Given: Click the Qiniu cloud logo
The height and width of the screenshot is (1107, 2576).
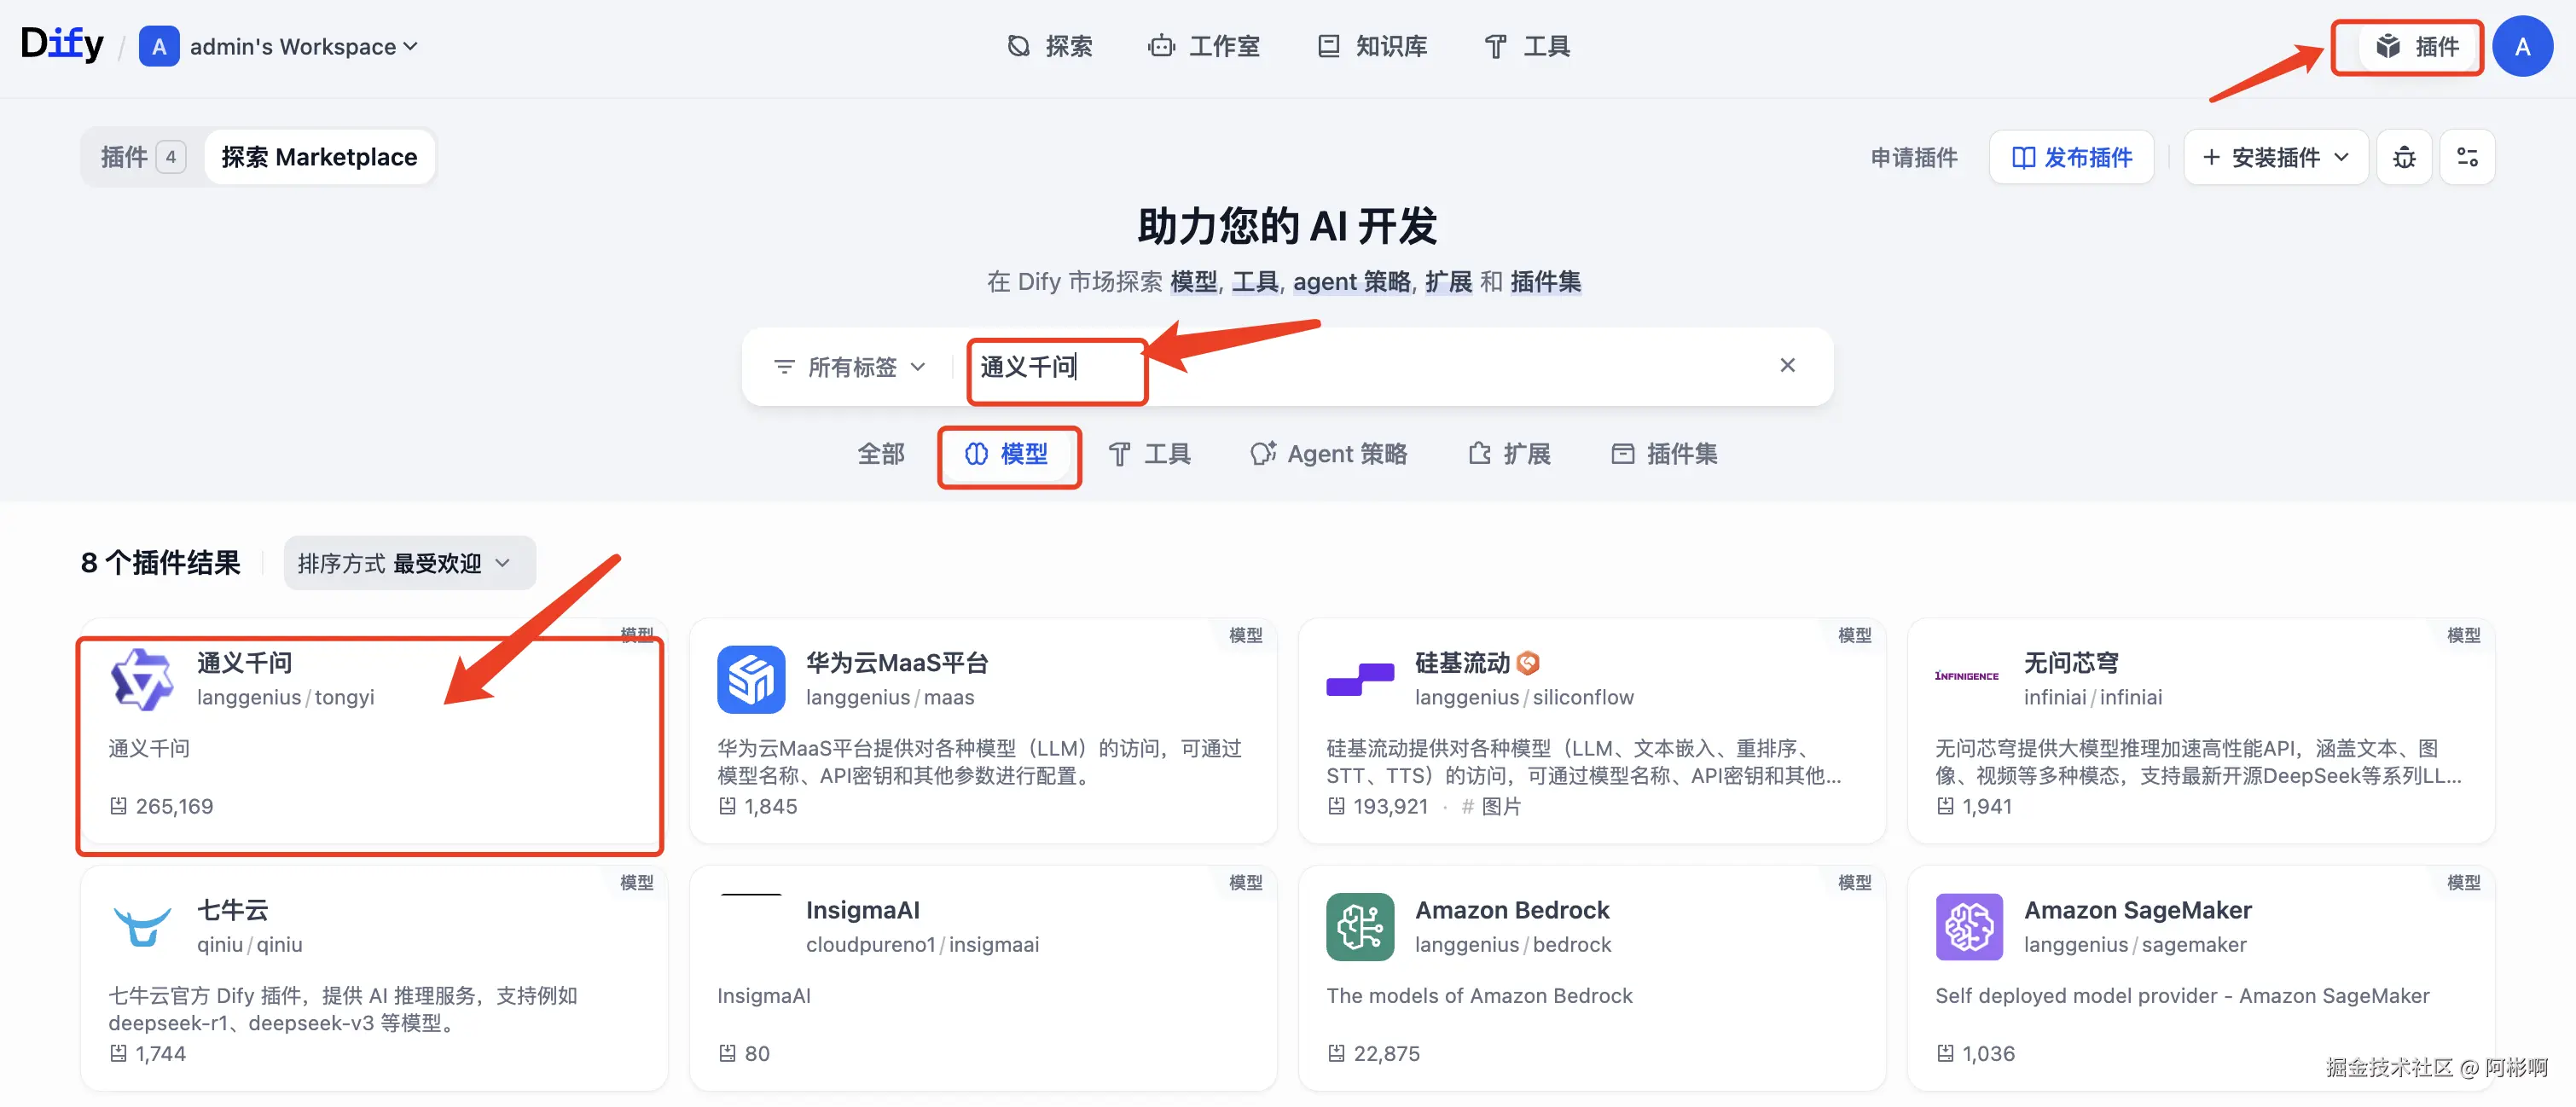Looking at the screenshot, I should (x=142, y=926).
